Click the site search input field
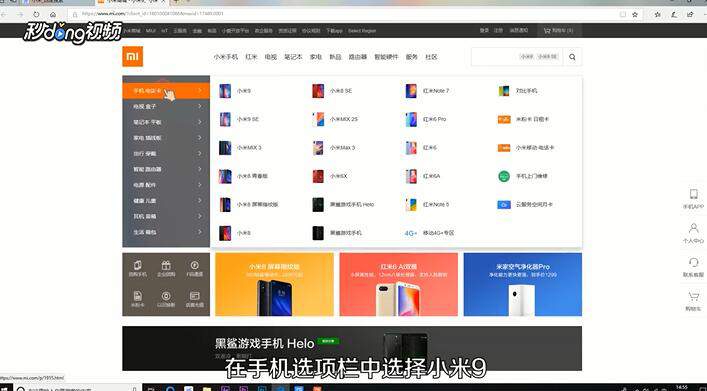Screen dimensions: 707x391 (517, 57)
